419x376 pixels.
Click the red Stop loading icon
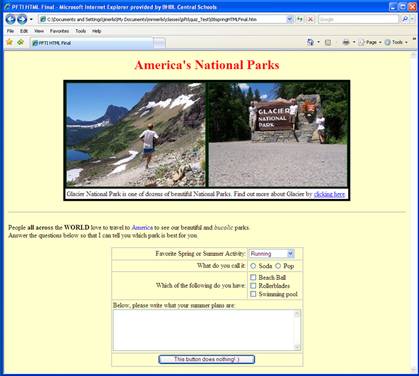point(310,19)
